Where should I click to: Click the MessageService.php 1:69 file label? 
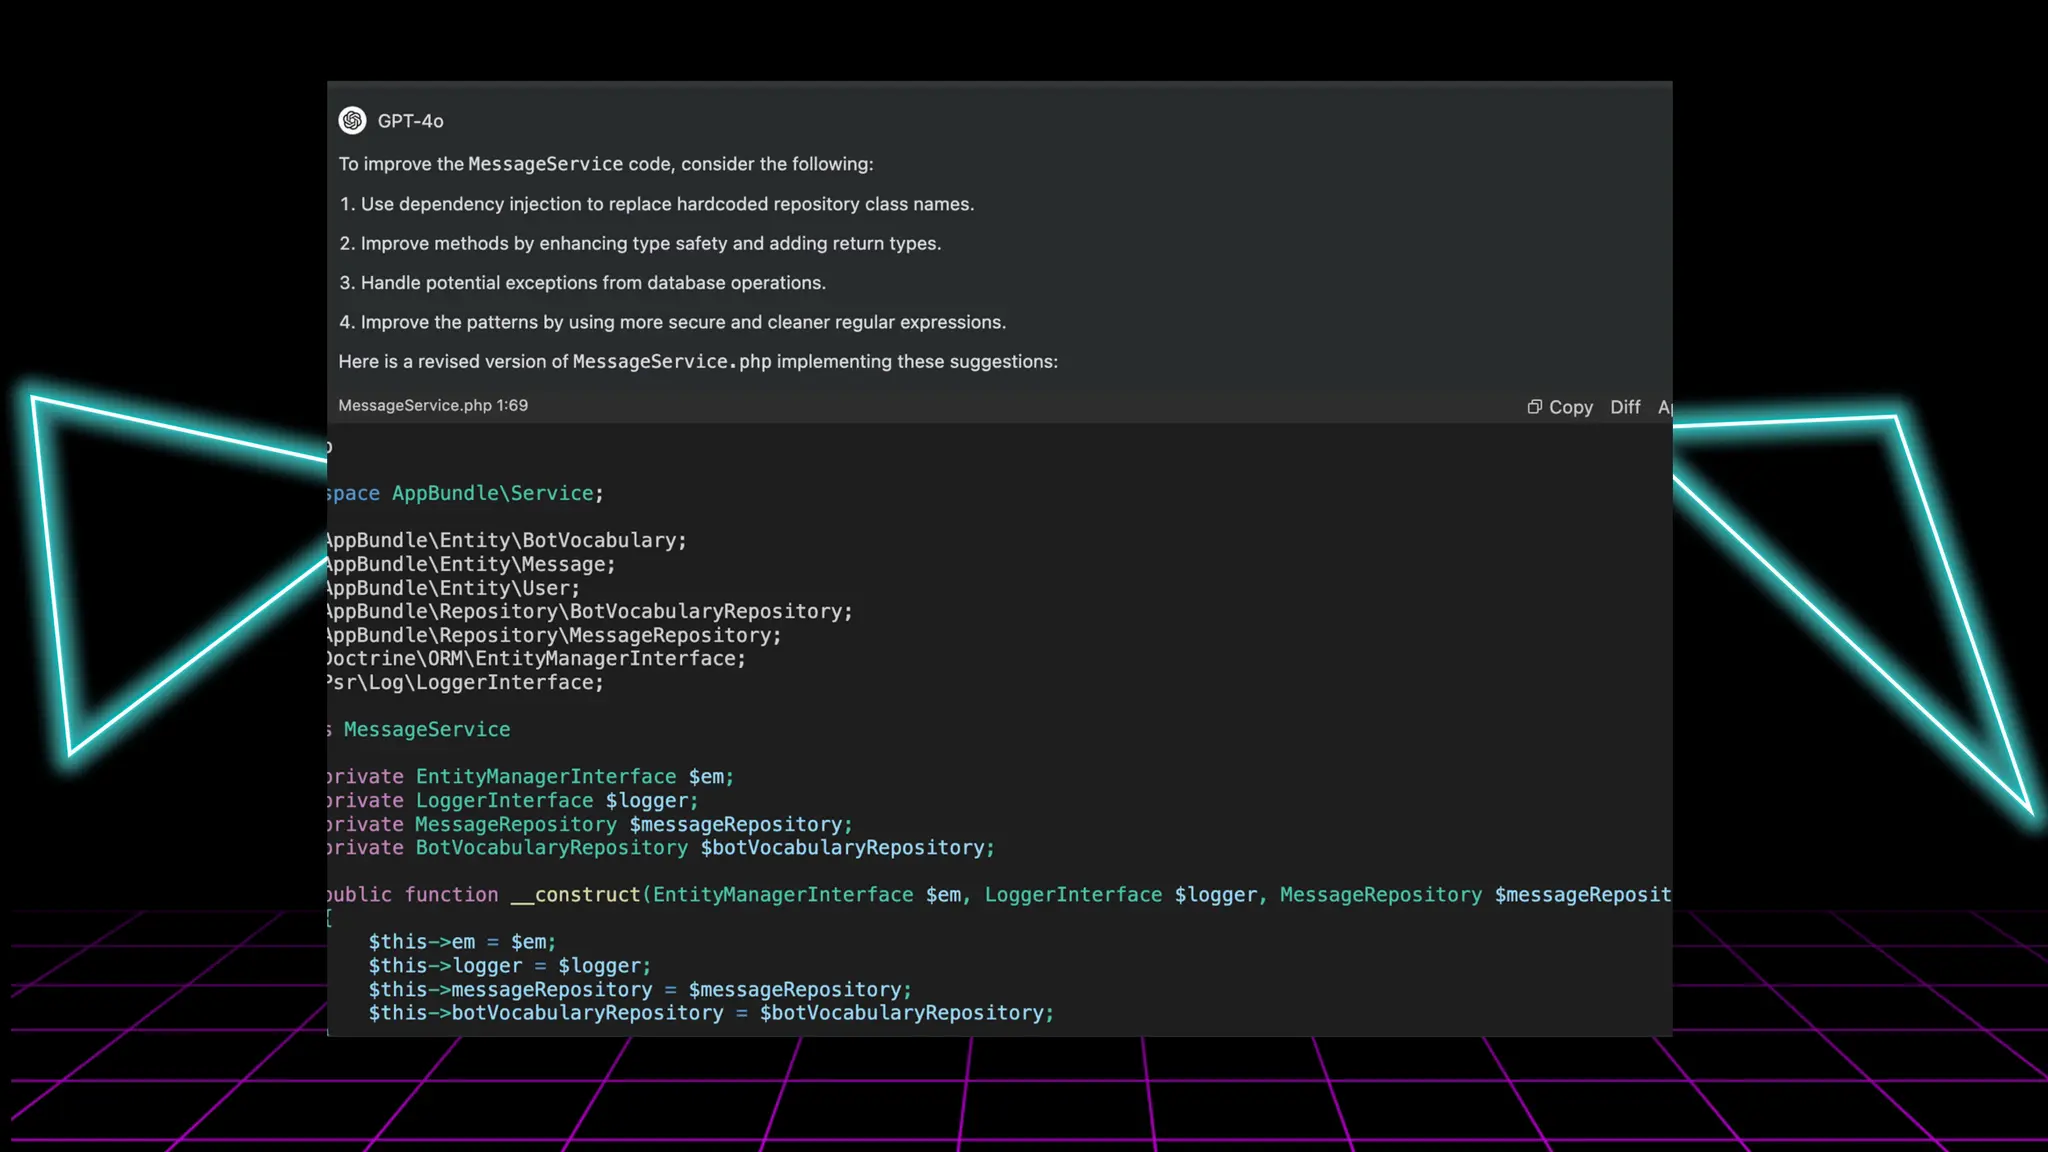pyautogui.click(x=433, y=405)
